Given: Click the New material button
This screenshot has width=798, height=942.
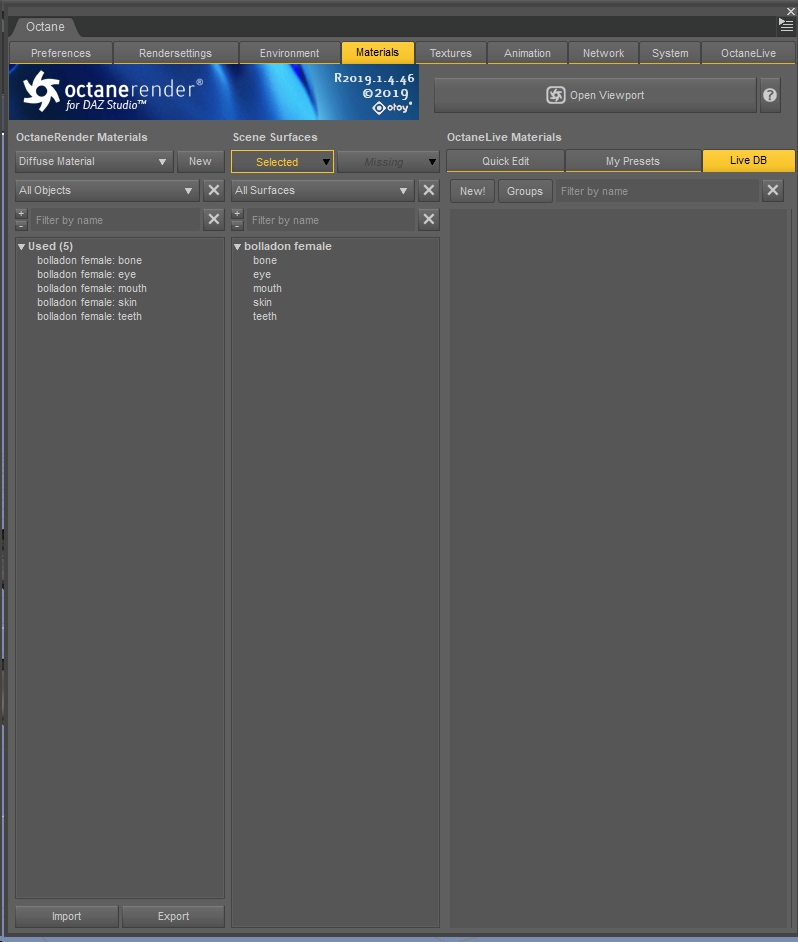Looking at the screenshot, I should click(200, 161).
